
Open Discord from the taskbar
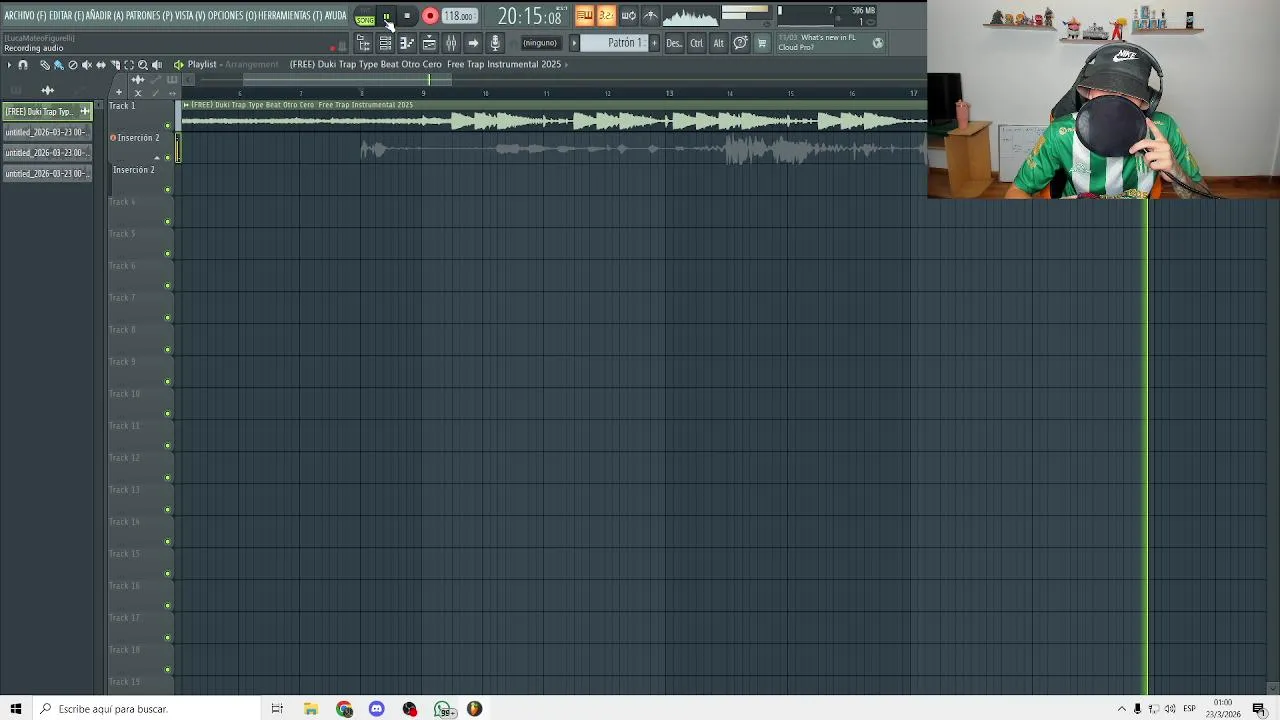coord(377,709)
